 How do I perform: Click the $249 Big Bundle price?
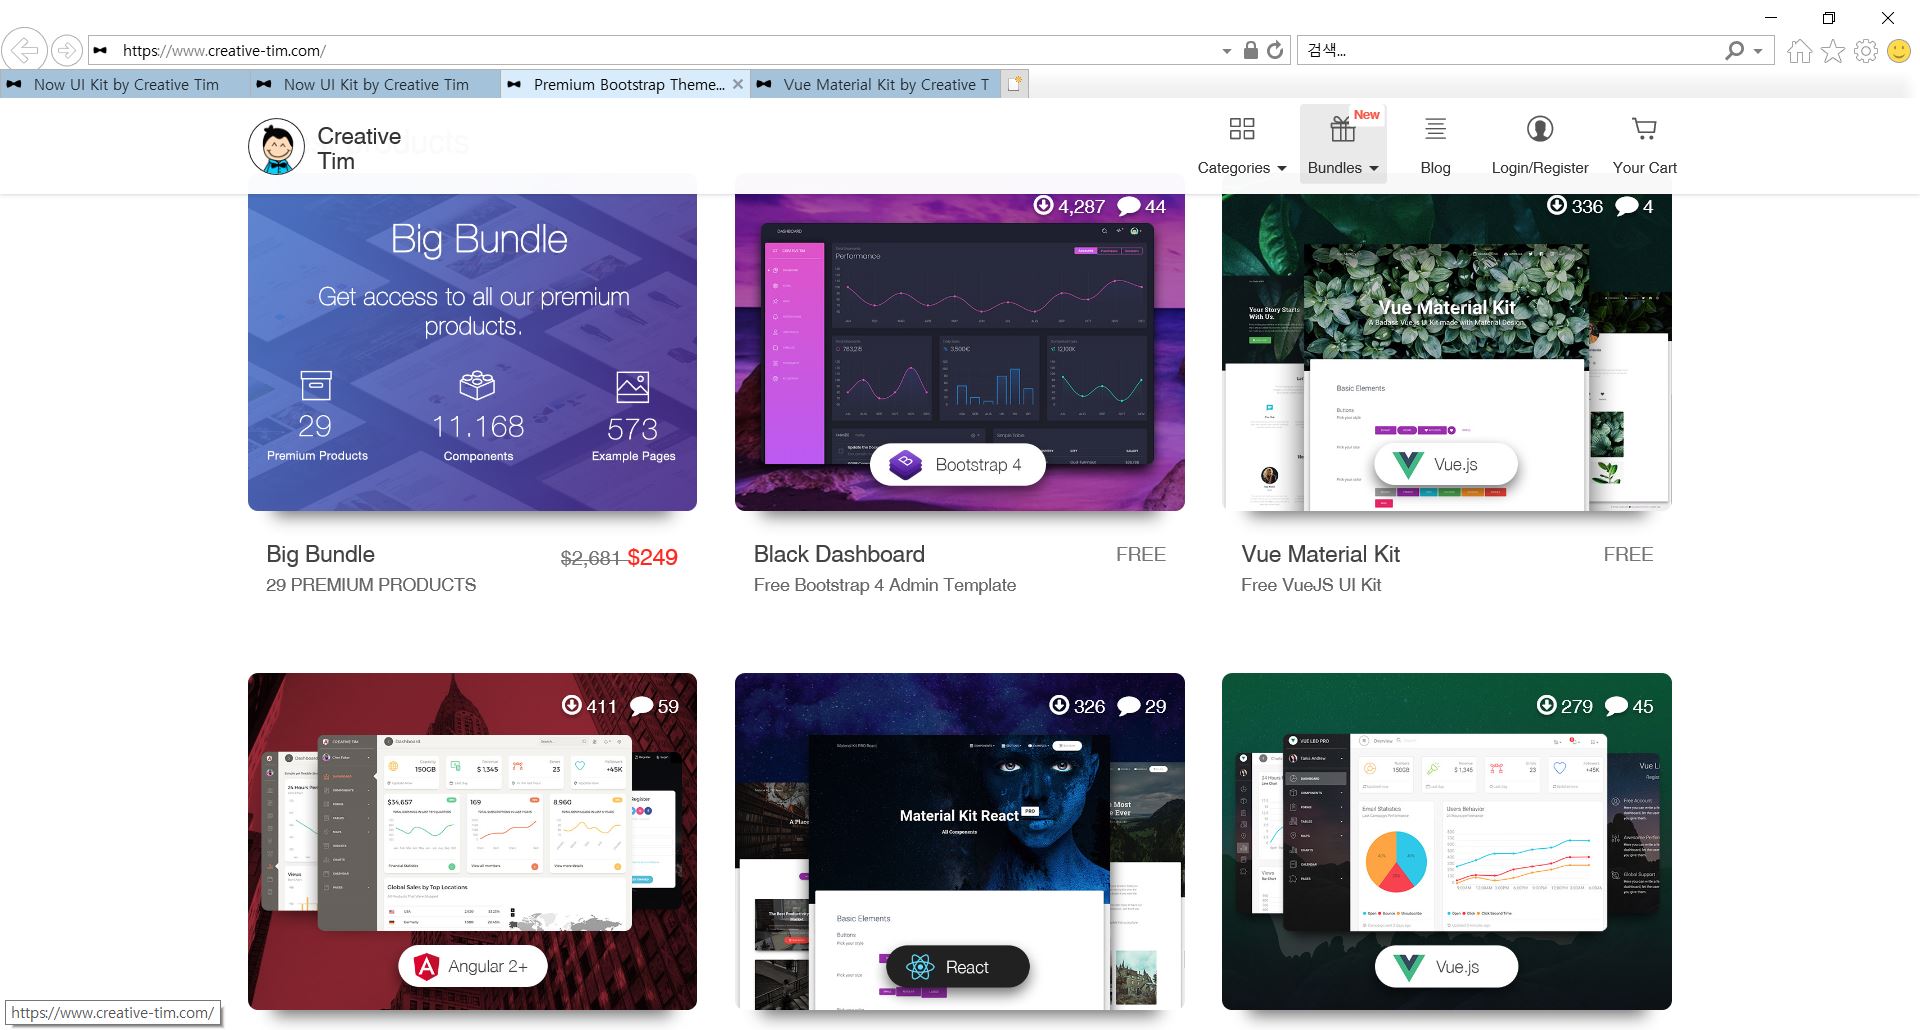coord(652,557)
